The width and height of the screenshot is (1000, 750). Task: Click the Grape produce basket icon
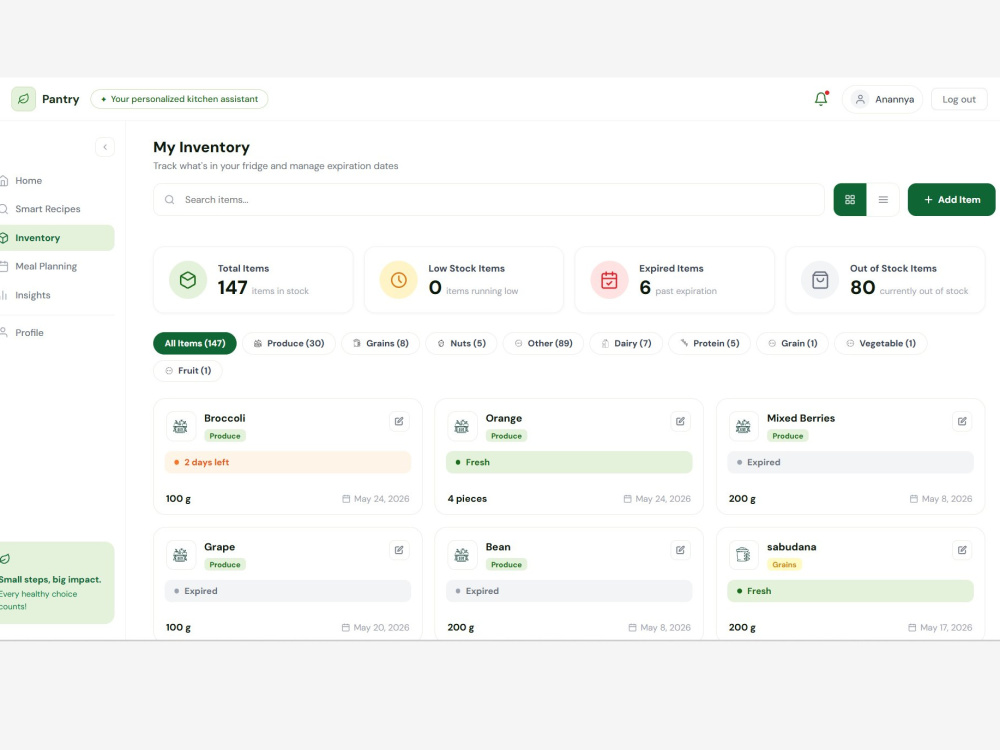click(180, 555)
